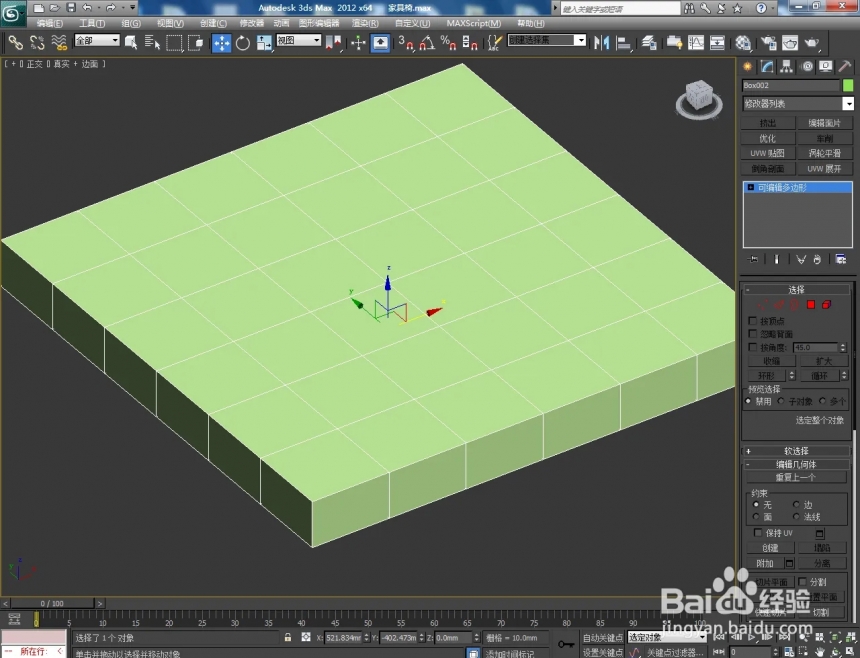The height and width of the screenshot is (658, 860).
Task: Click the Configure Modifier Sets icon
Action: tap(840, 259)
